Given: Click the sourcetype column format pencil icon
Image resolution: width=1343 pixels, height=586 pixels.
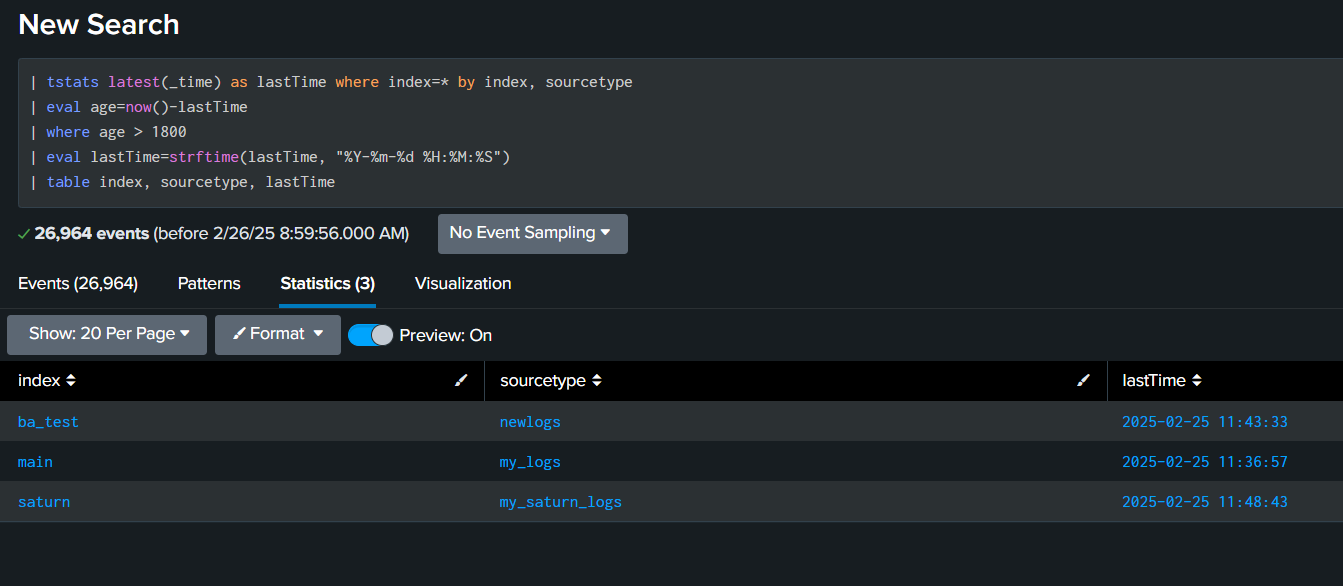Looking at the screenshot, I should pyautogui.click(x=1083, y=380).
